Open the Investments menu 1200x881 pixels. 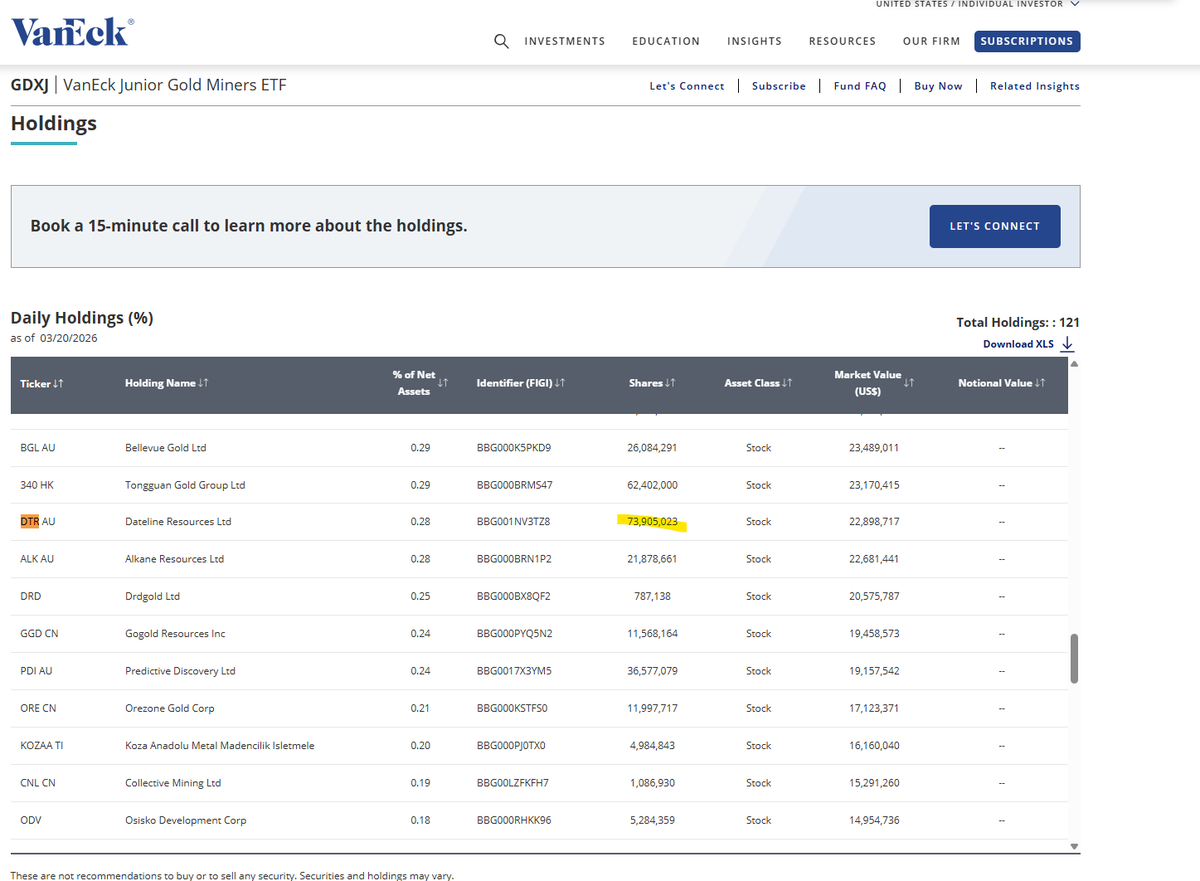tap(565, 42)
